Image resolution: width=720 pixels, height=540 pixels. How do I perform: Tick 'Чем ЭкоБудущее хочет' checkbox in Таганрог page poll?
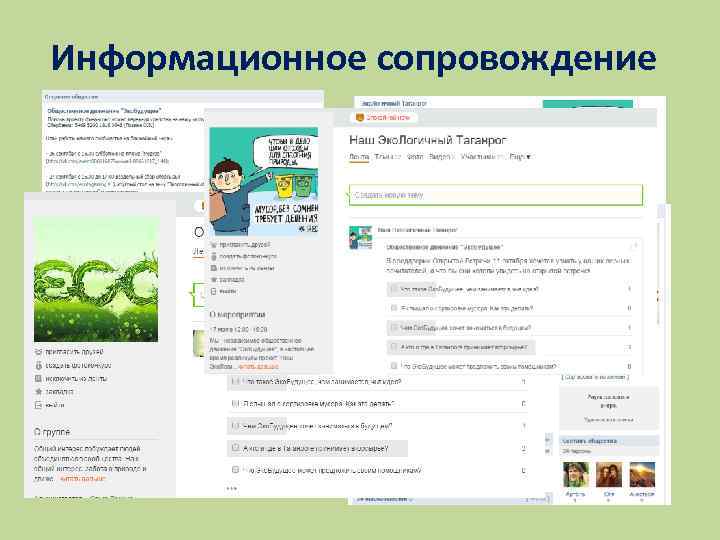click(394, 327)
